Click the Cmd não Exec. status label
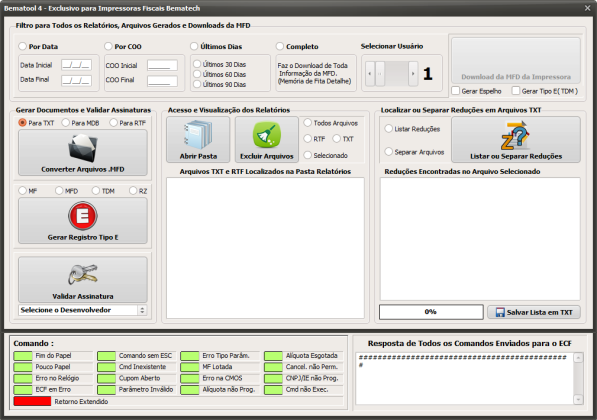Viewport: 597px width, 420px height. click(307, 390)
